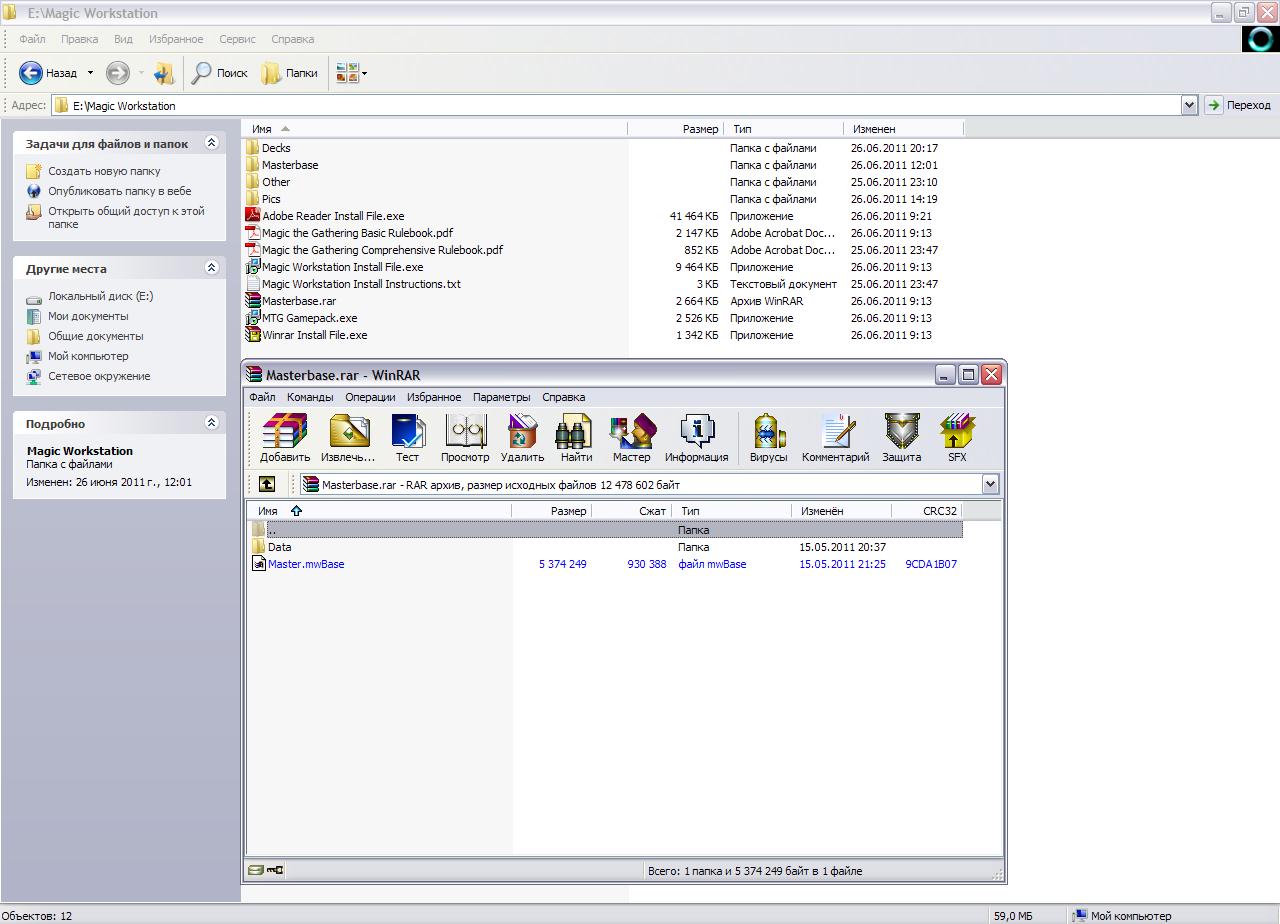Collapse the Другие места panel
The width and height of the screenshot is (1280, 924).
(211, 268)
